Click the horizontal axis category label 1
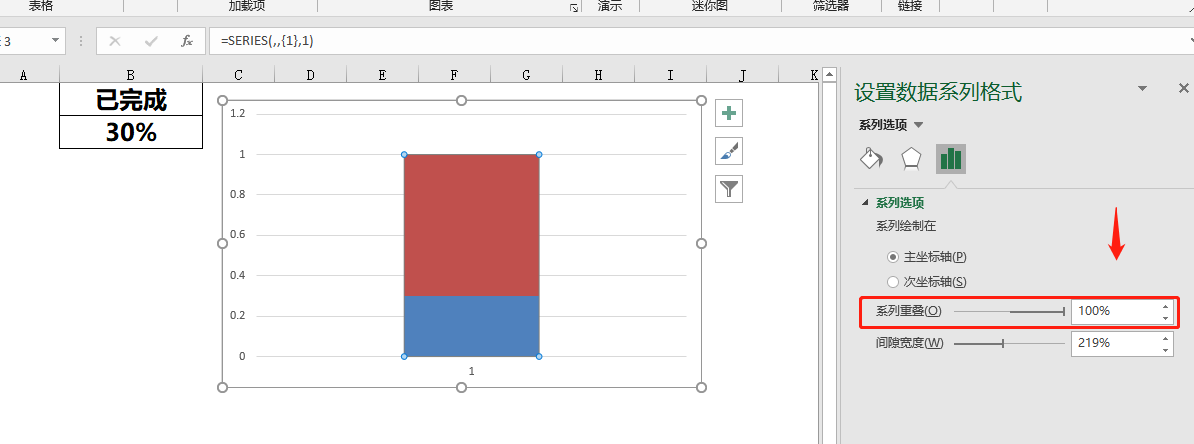1194x444 pixels. click(x=471, y=371)
